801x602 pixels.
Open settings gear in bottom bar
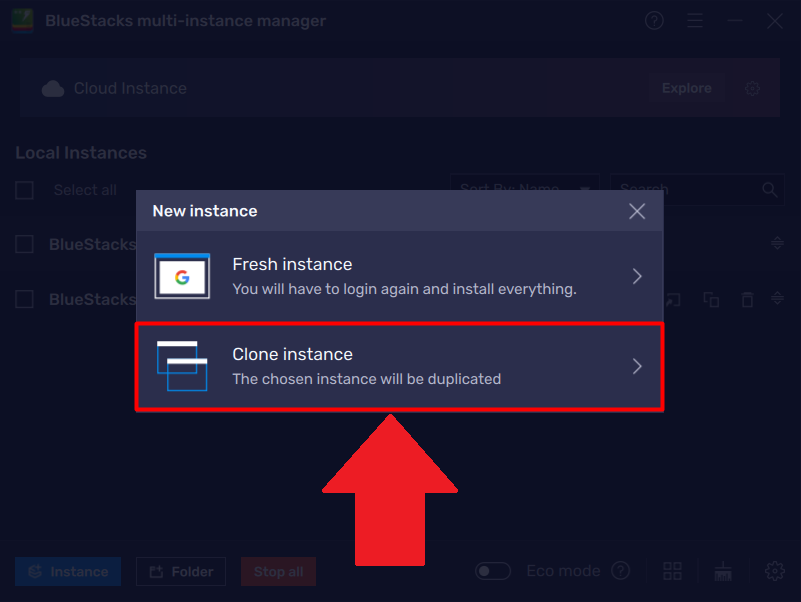point(774,571)
